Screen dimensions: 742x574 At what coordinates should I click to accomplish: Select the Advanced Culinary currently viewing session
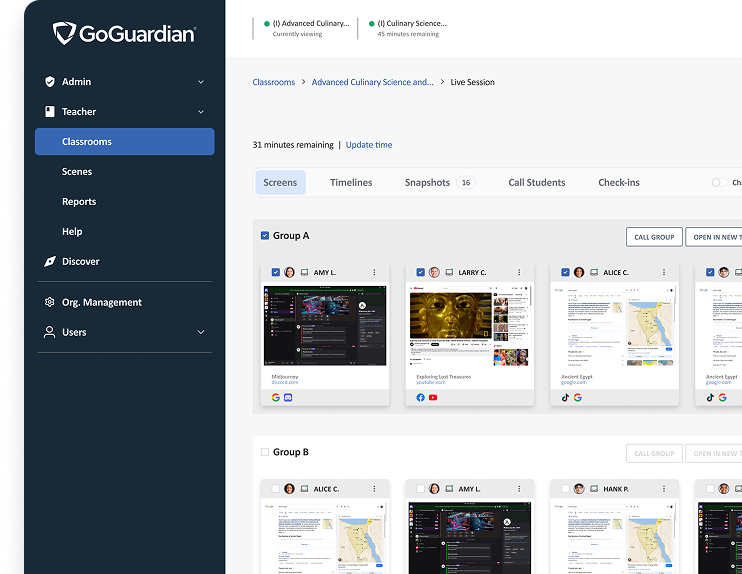tap(307, 28)
